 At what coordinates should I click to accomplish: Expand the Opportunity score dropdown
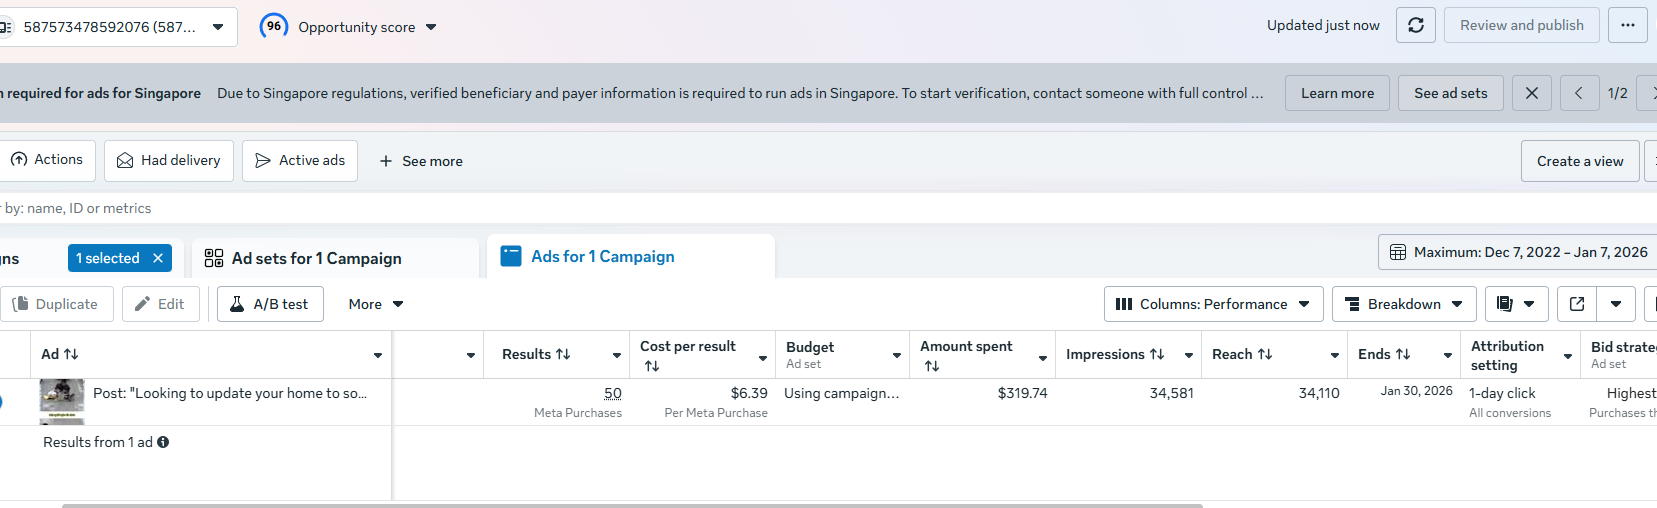[431, 27]
